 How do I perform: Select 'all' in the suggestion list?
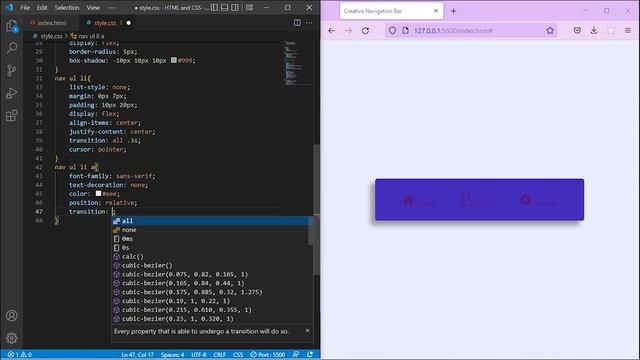click(210, 221)
